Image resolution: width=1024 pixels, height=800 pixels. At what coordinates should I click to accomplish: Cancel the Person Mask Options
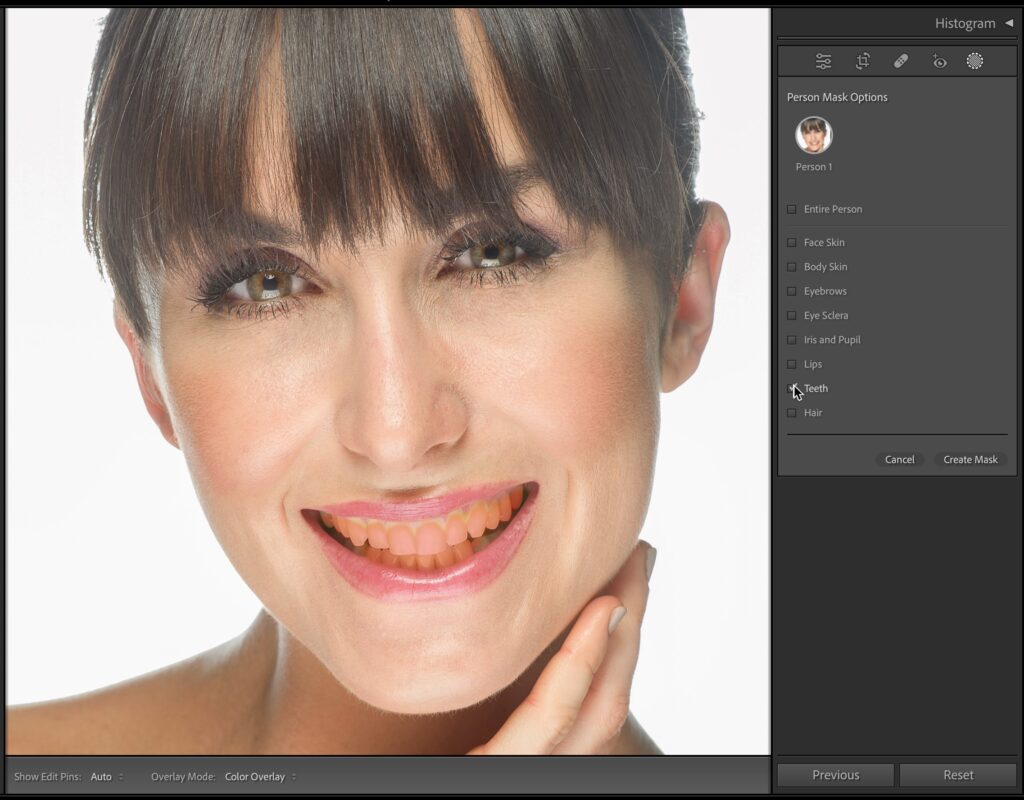pyautogui.click(x=899, y=459)
